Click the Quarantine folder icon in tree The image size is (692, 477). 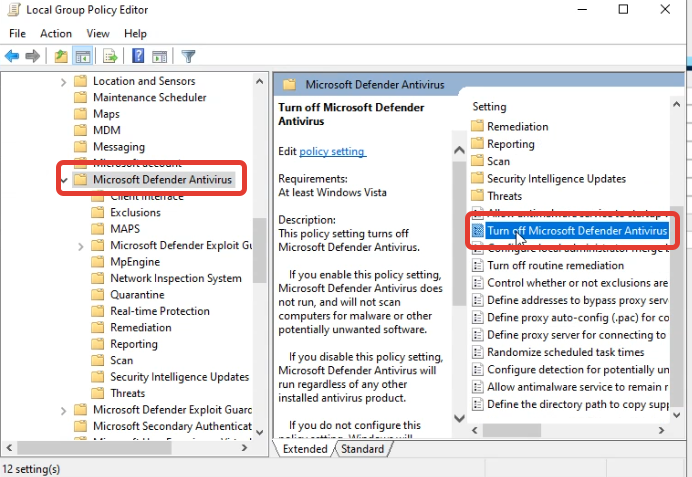pyautogui.click(x=98, y=294)
